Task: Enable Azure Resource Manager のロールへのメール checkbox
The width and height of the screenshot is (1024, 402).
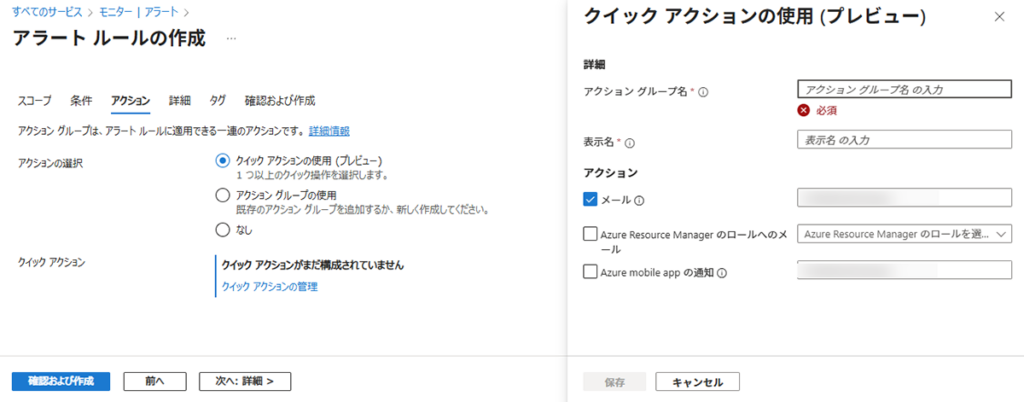Action: point(589,234)
